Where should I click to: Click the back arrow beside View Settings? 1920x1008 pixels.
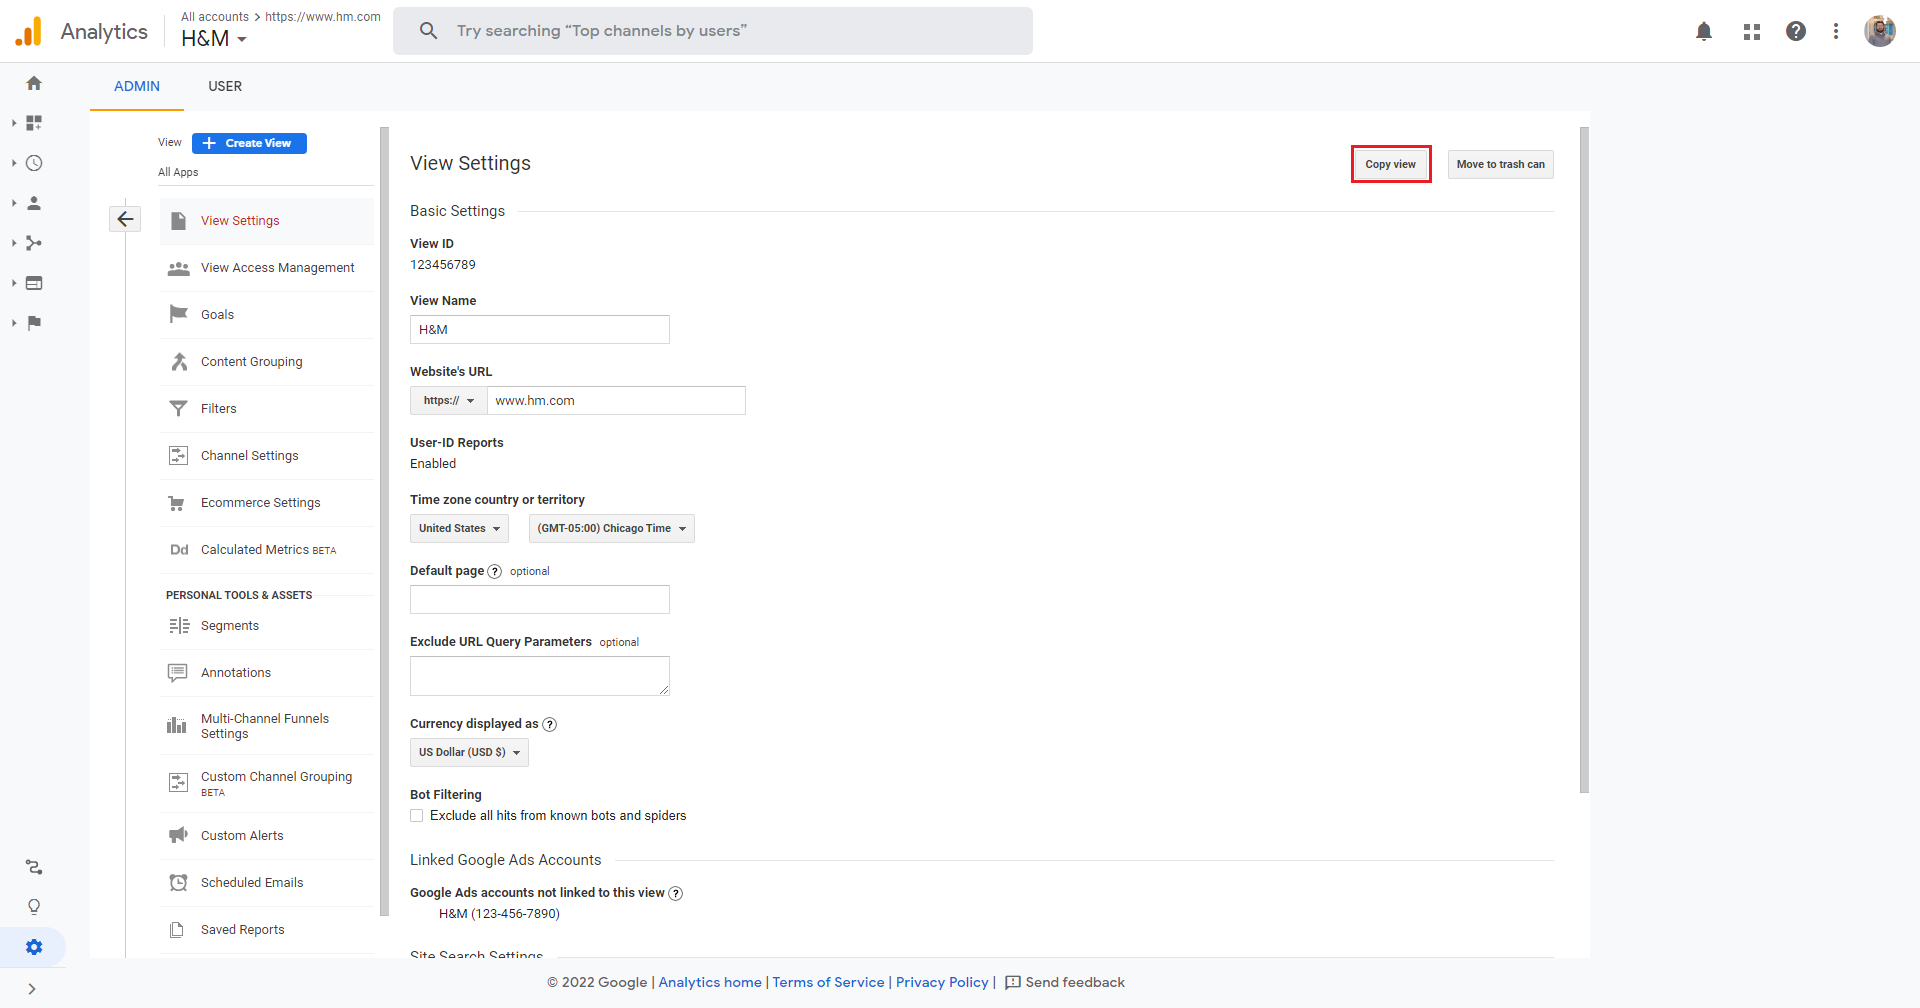[x=125, y=219]
